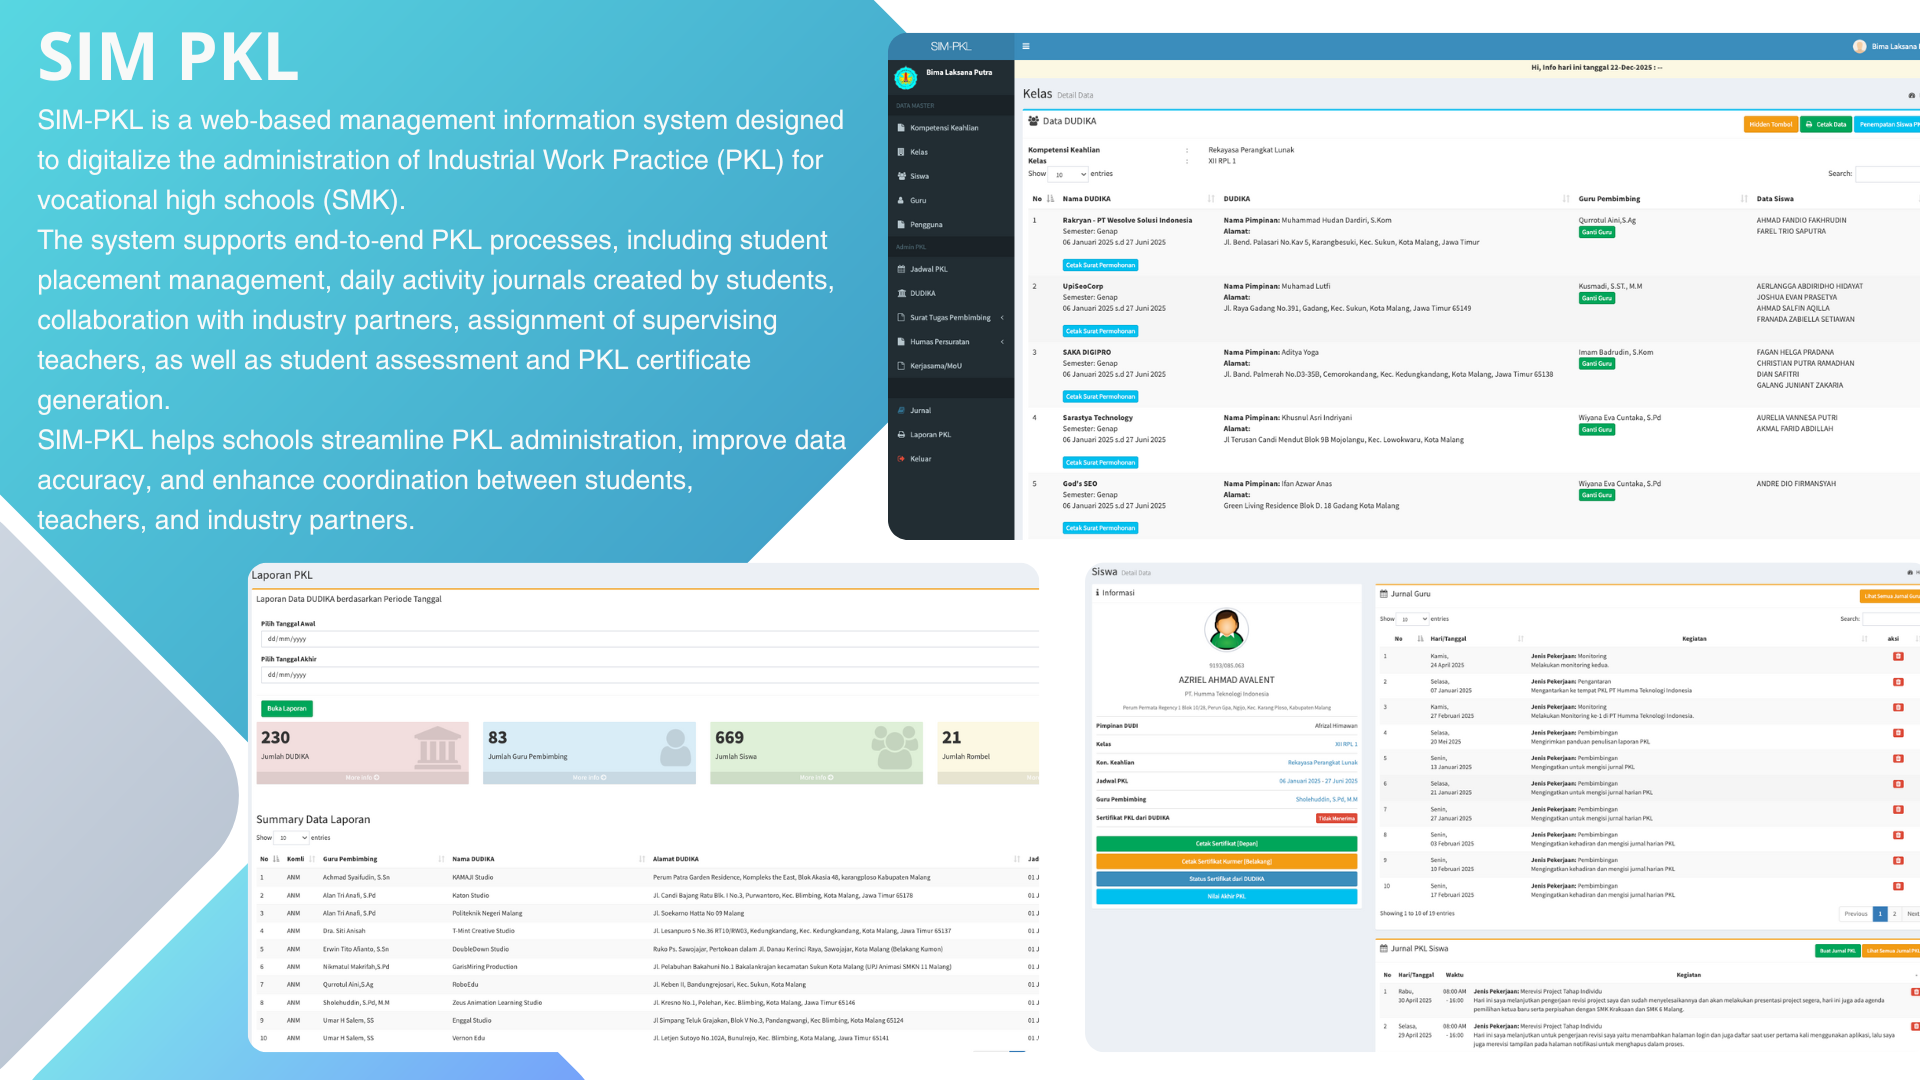
Task: Click the hamburger sidebar toggle icon
Action: [1025, 46]
